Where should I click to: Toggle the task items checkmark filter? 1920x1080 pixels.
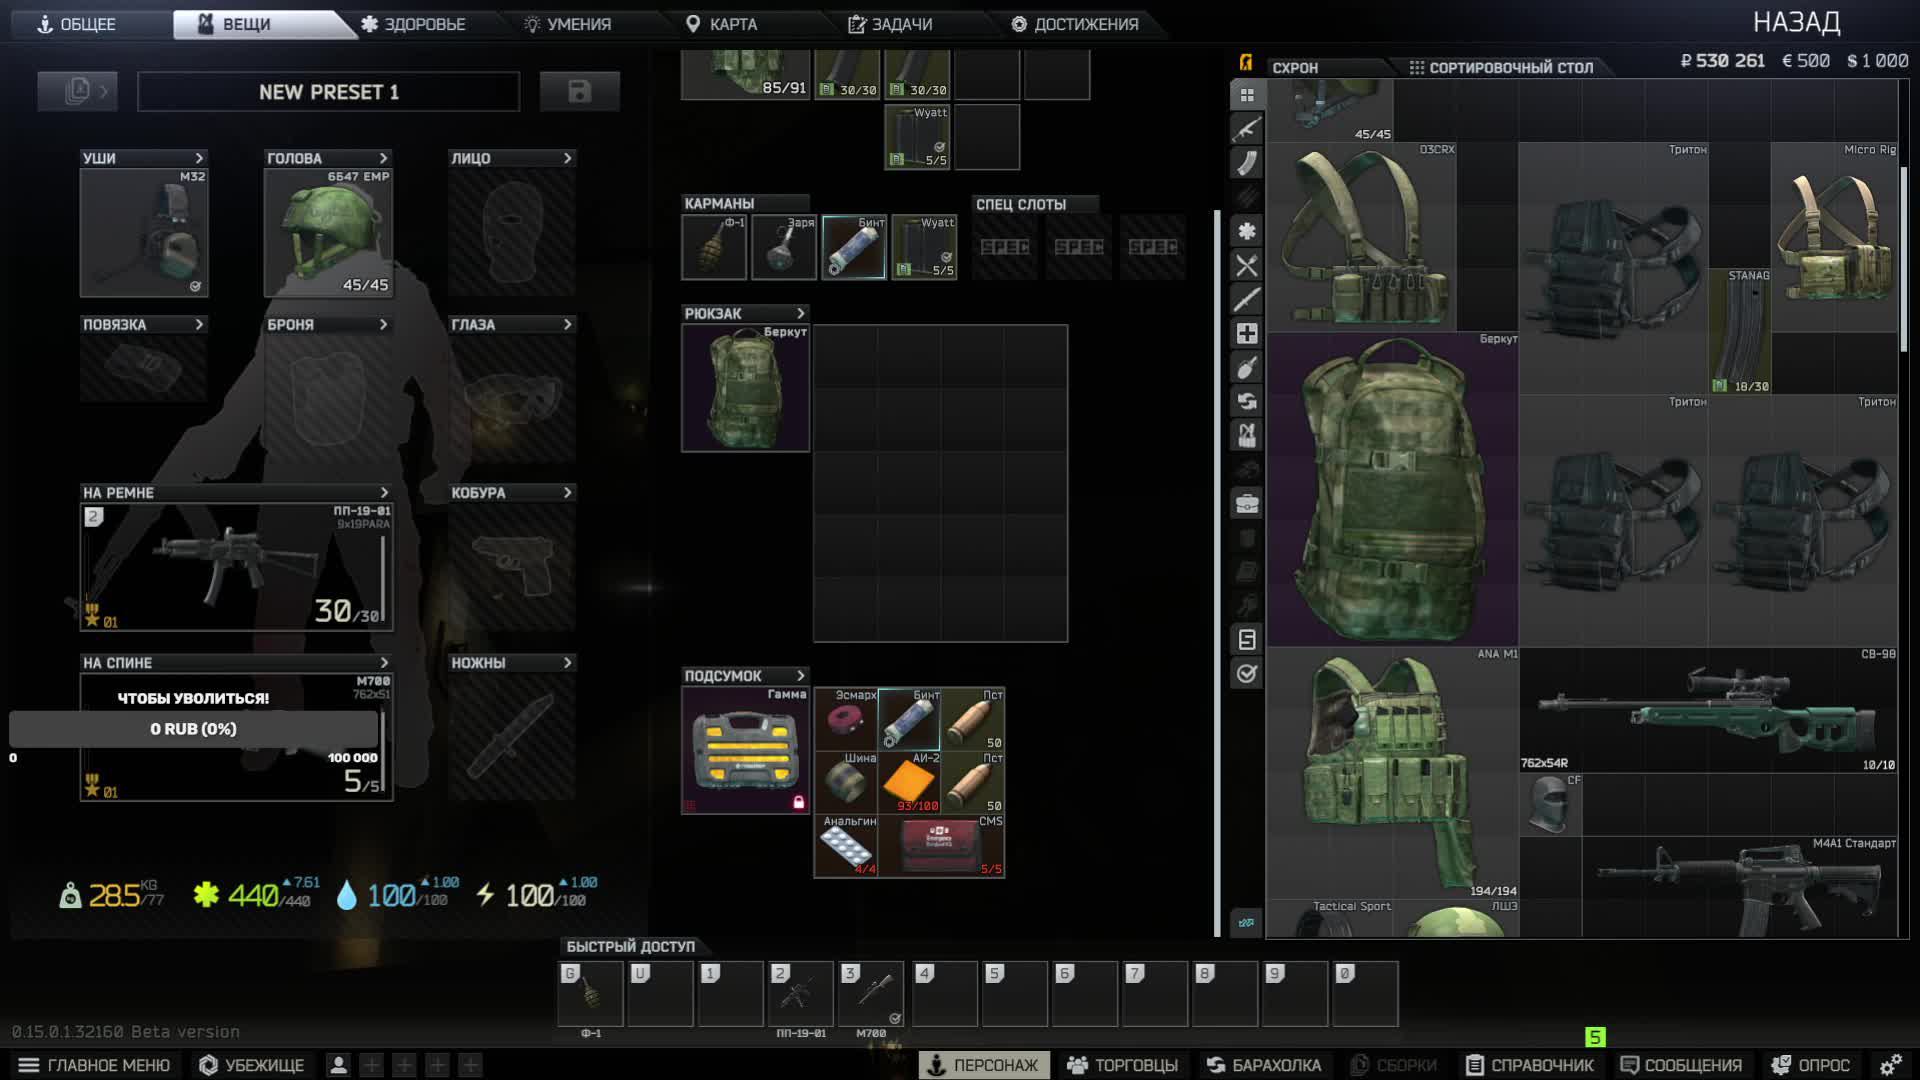[1247, 673]
